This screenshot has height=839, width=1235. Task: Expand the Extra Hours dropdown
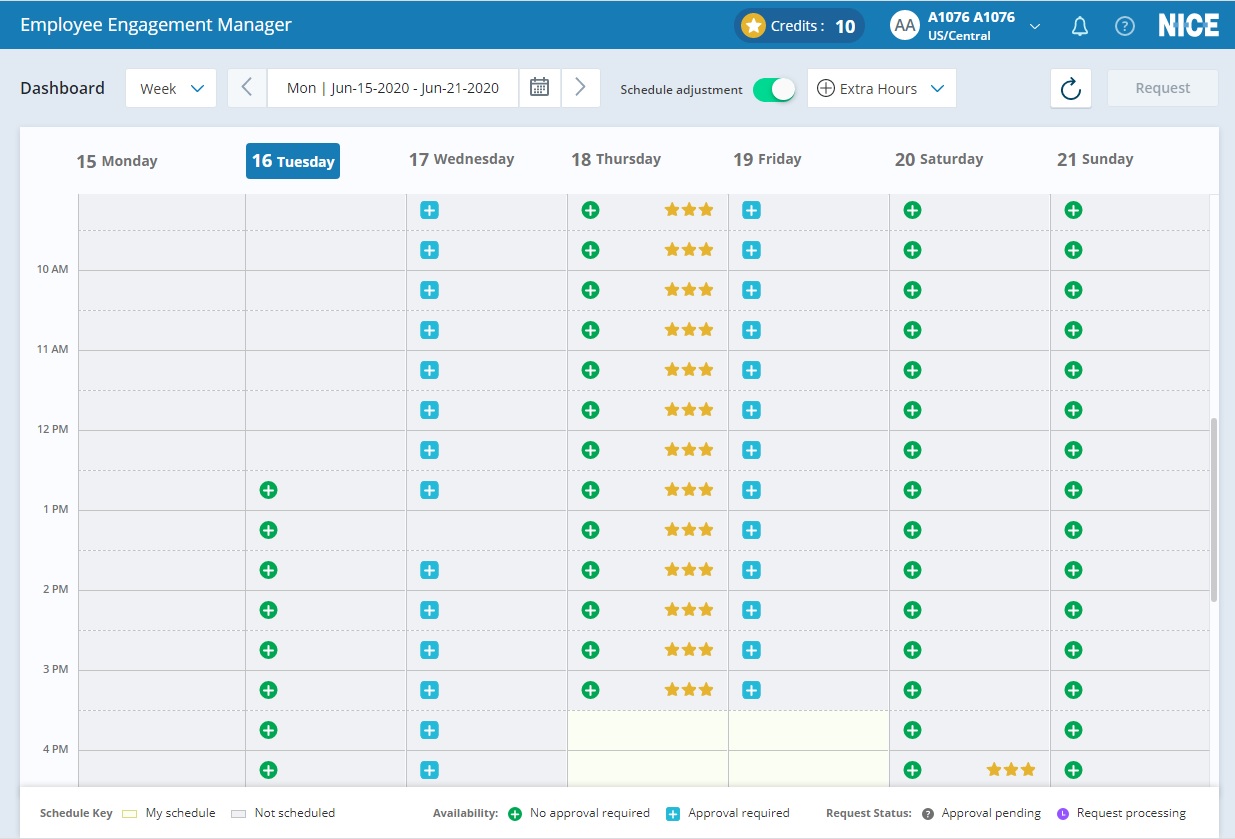tap(881, 88)
